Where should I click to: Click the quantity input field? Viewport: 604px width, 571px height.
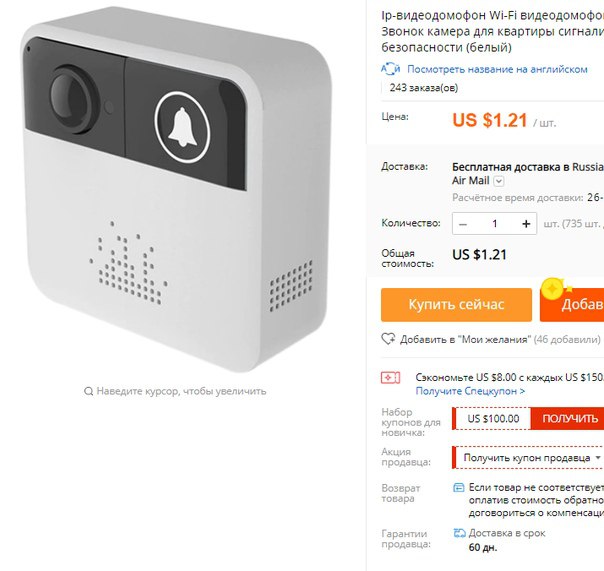tap(495, 224)
